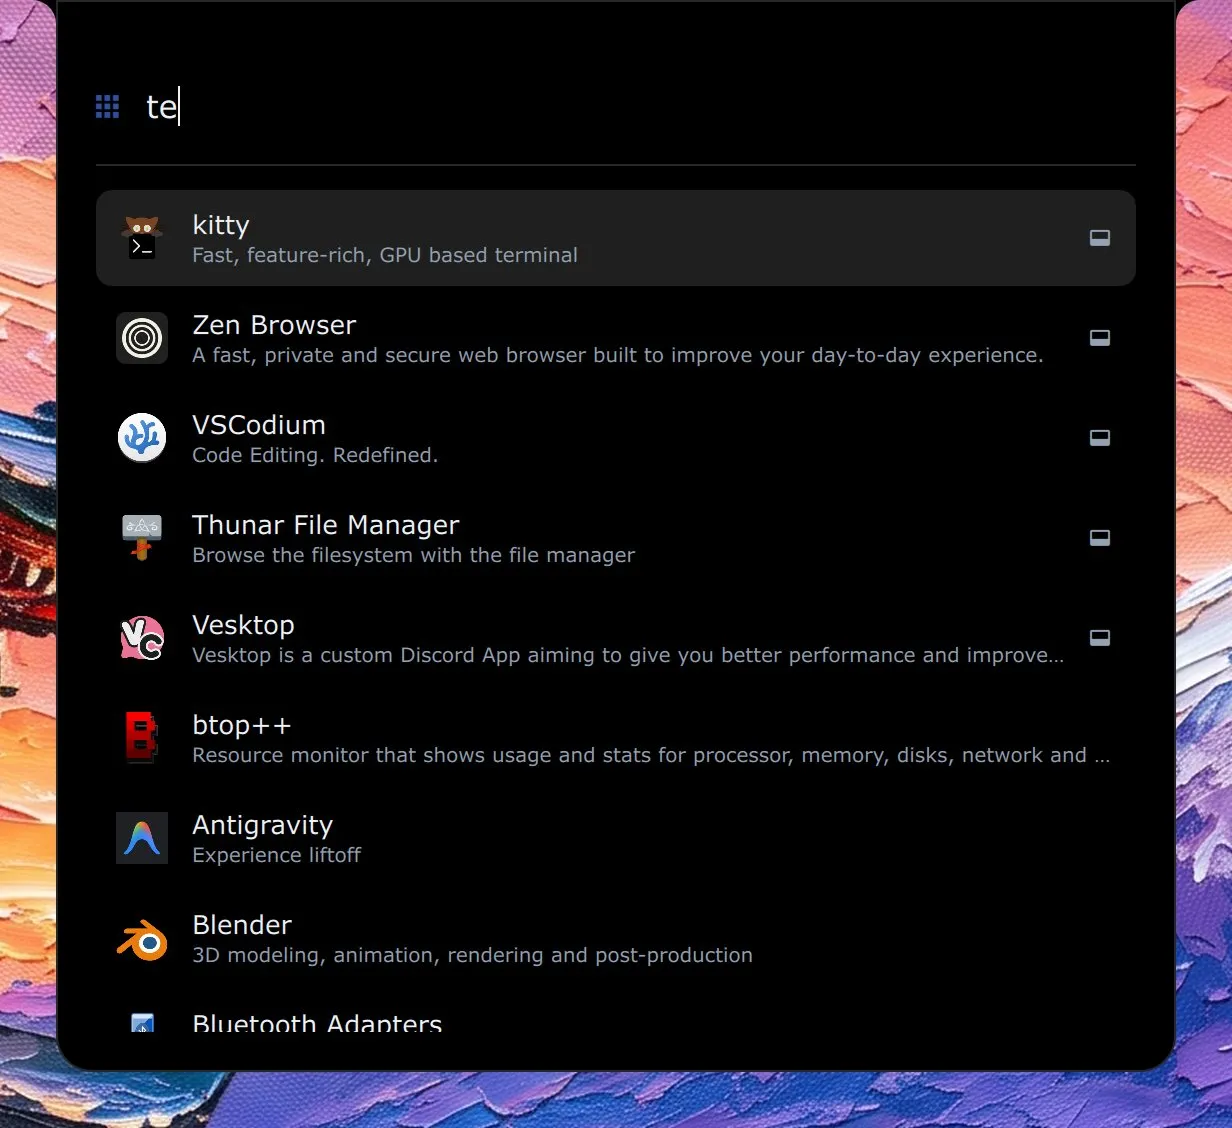Launch the Thunar File Manager icon
Viewport: 1232px width, 1128px height.
[142, 538]
